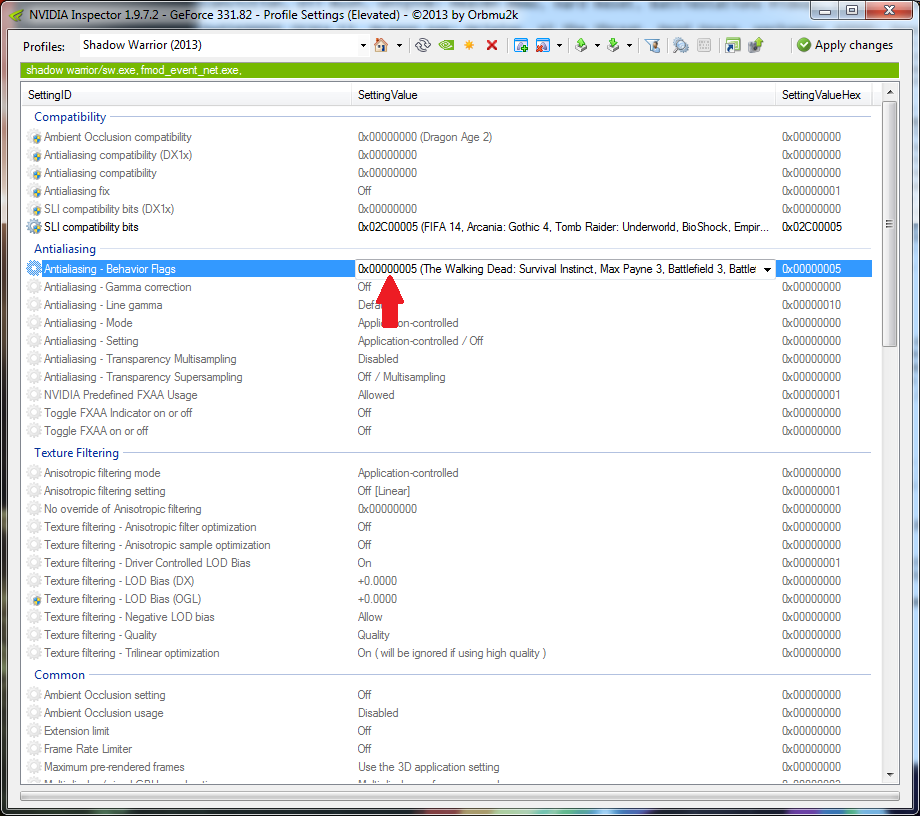Click the Home icon to return to global profile
Image resolution: width=920 pixels, height=816 pixels.
point(381,45)
